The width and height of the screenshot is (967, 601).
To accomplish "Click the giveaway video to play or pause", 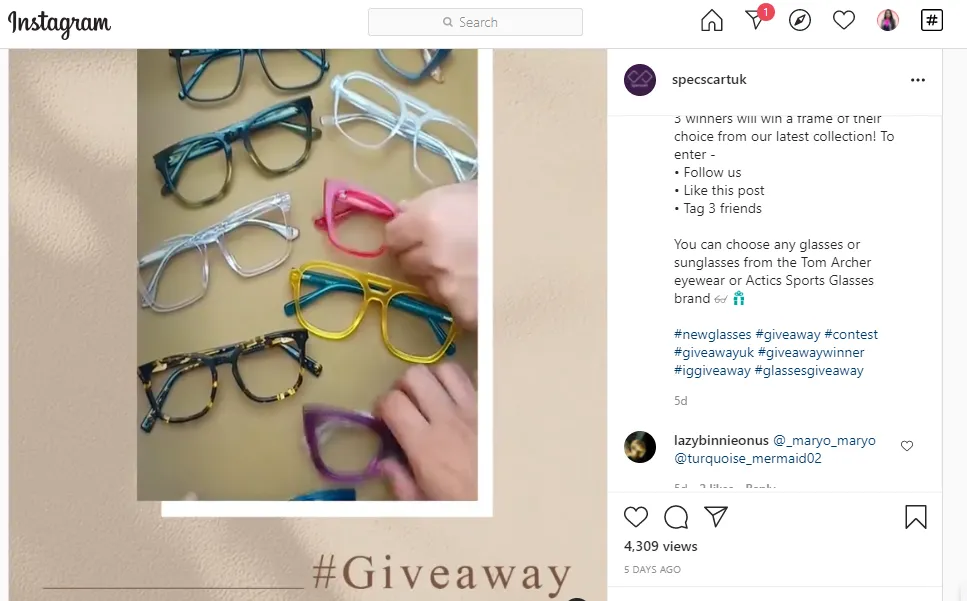I will click(307, 274).
